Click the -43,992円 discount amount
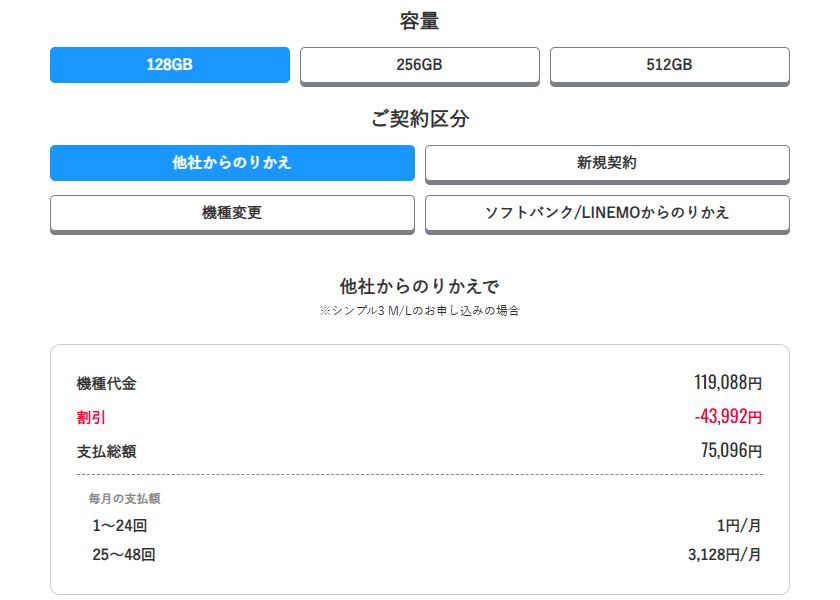This screenshot has width=840, height=600. tap(728, 416)
